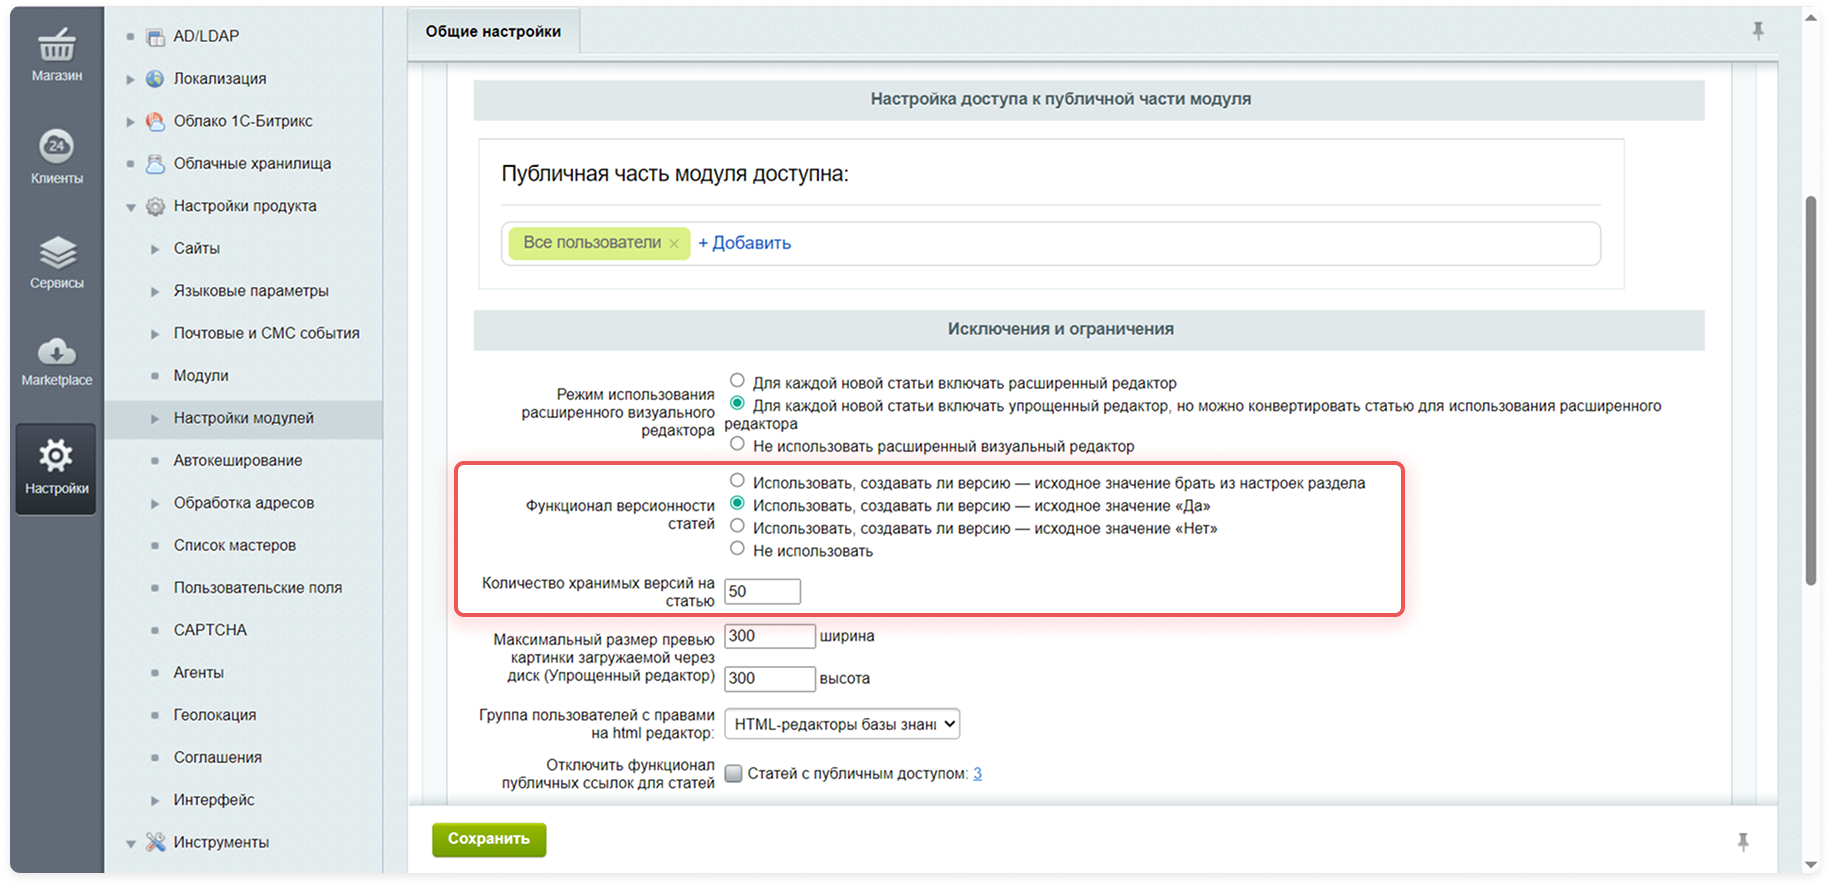The width and height of the screenshot is (1830, 887).
Task: Click the green Сохранить button
Action: [489, 839]
